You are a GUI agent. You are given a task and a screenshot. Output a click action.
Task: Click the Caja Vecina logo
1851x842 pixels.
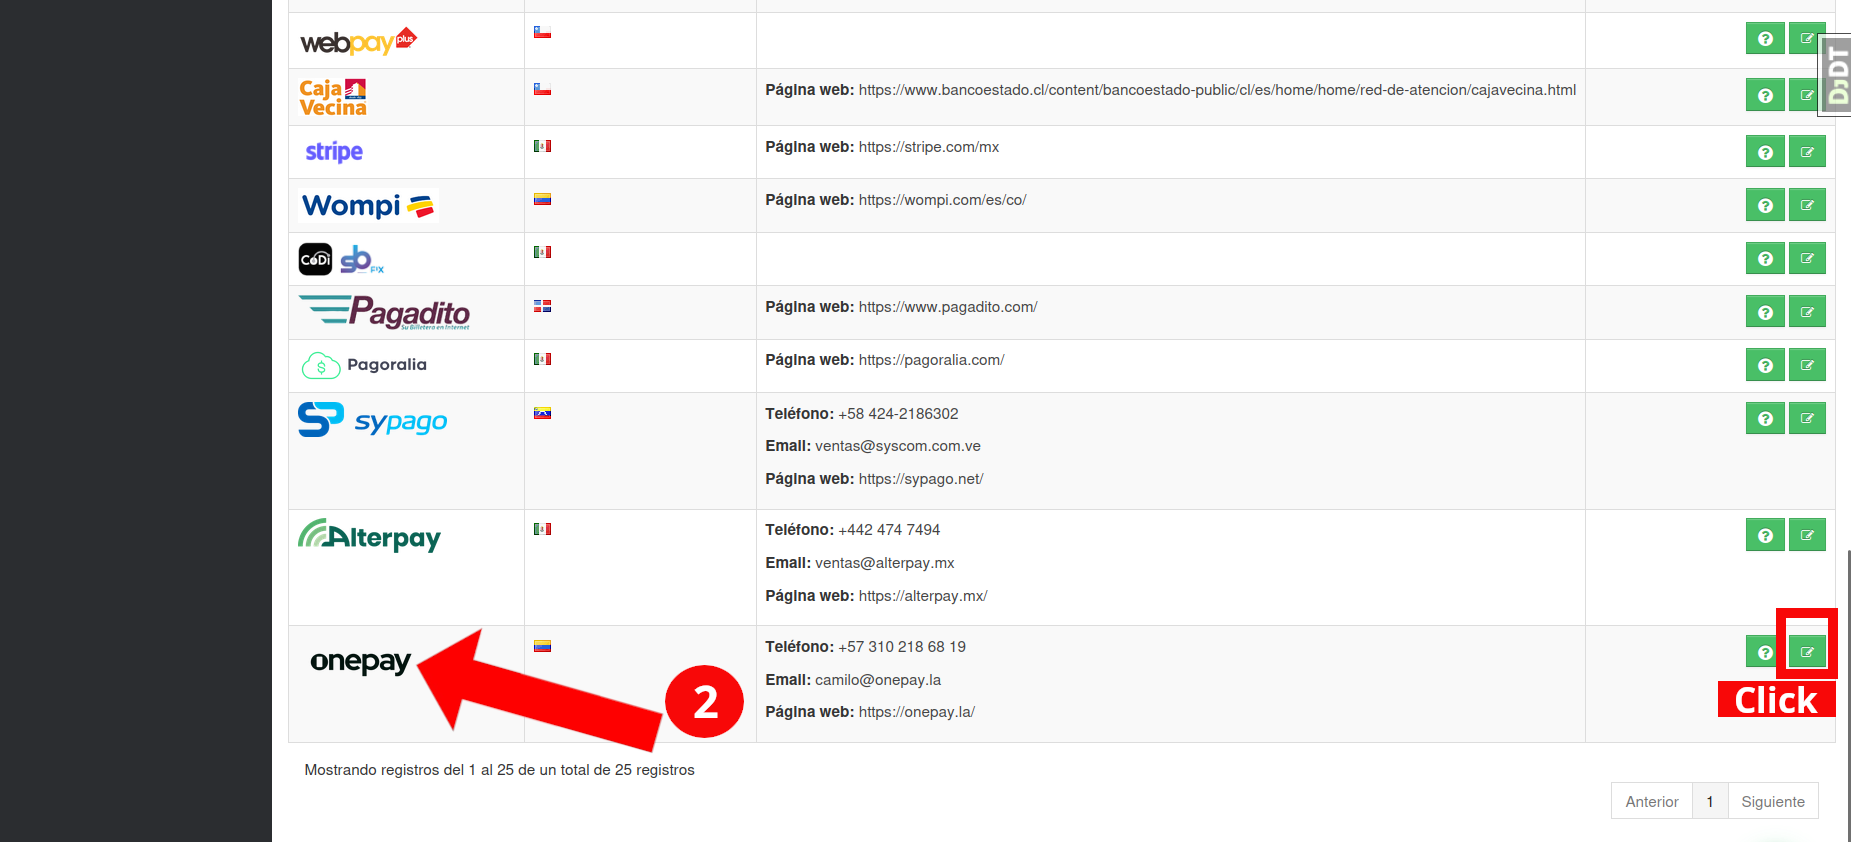333,98
